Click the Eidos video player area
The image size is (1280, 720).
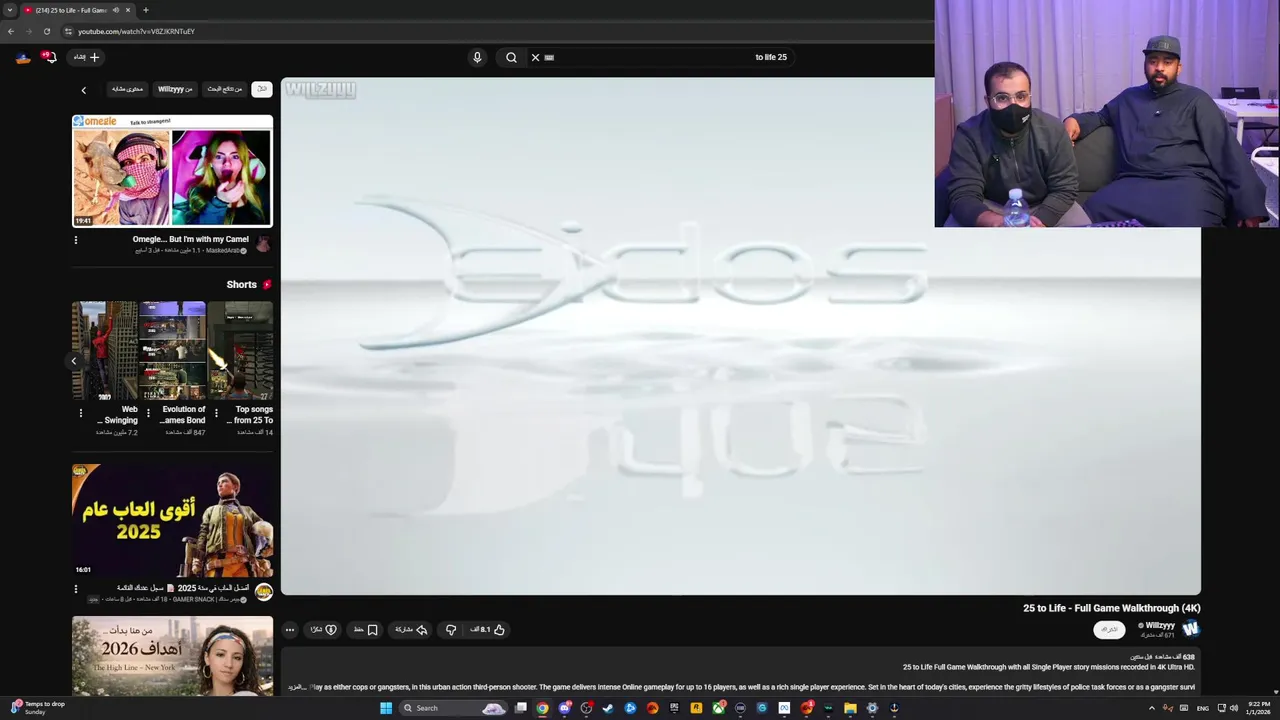pos(740,336)
